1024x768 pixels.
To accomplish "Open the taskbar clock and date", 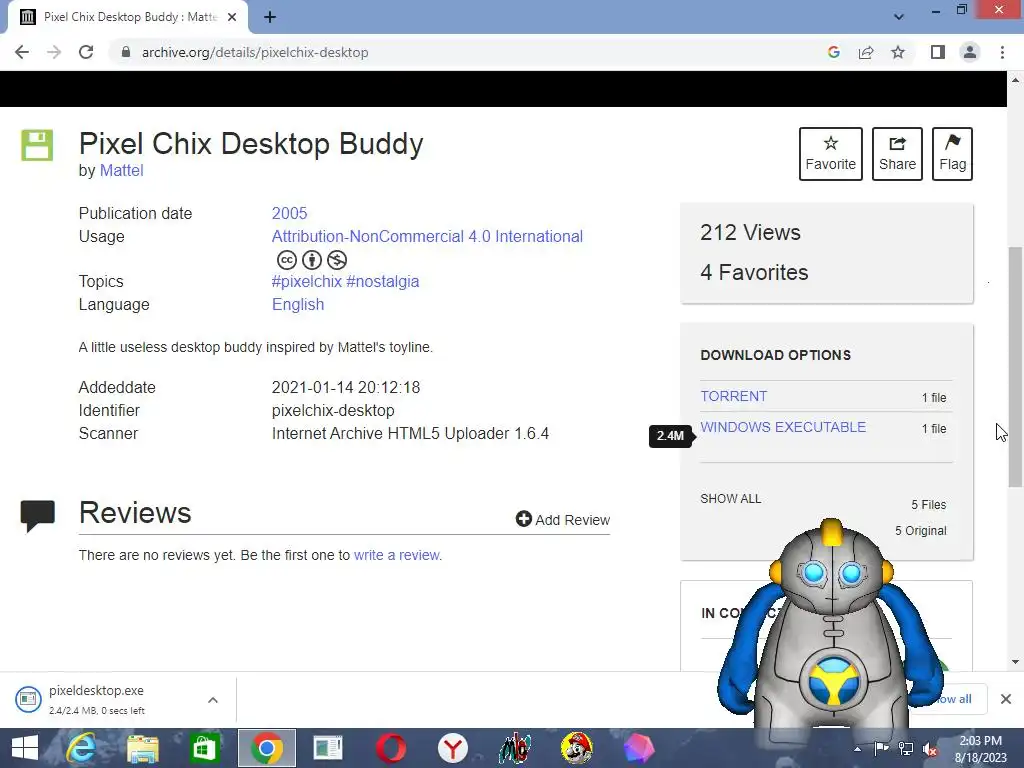I will [981, 748].
